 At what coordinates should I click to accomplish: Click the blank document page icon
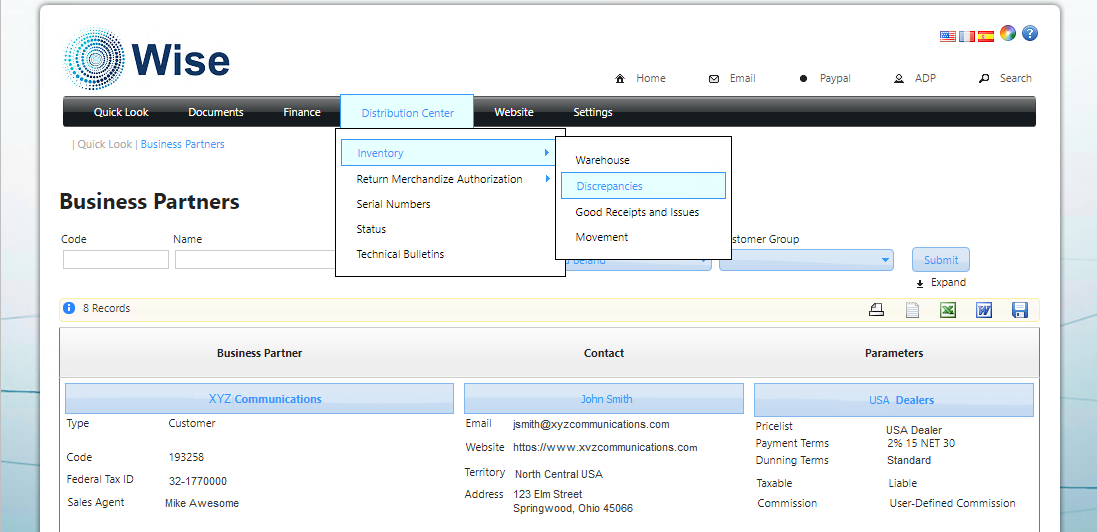[912, 310]
